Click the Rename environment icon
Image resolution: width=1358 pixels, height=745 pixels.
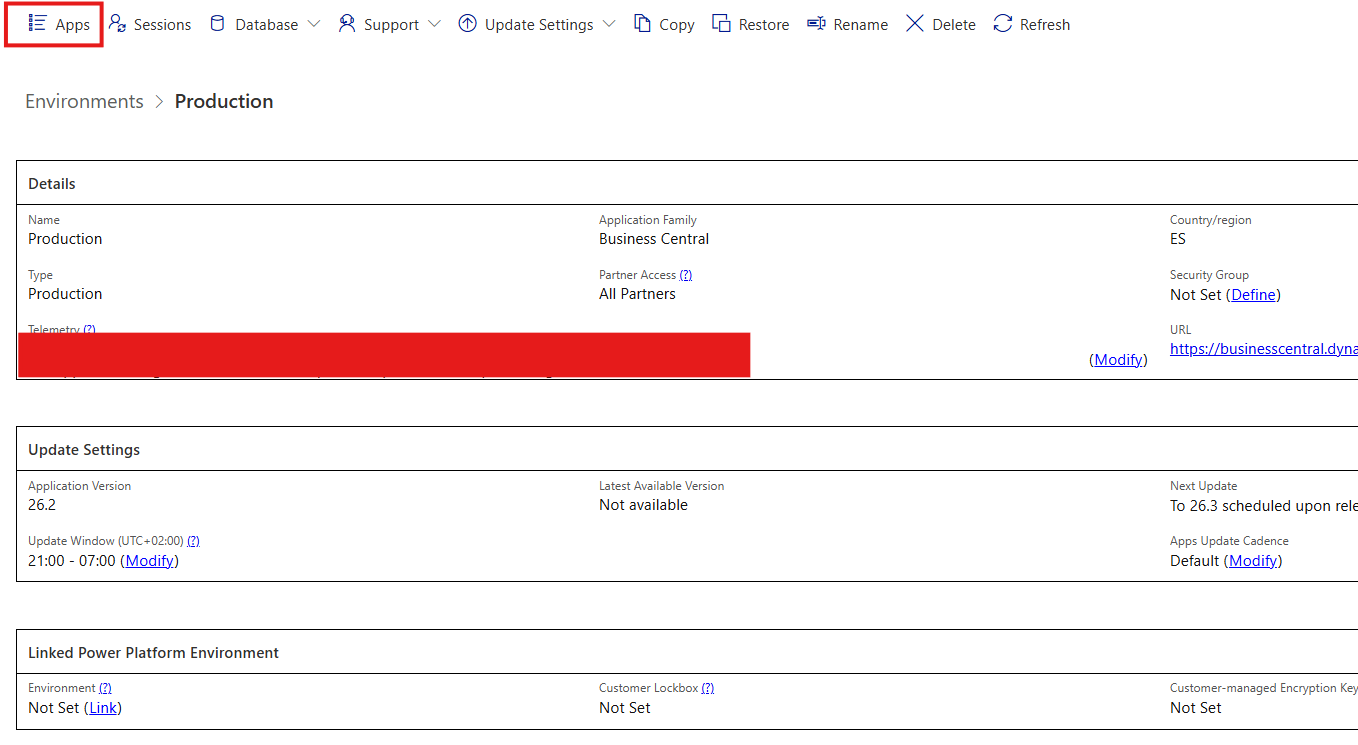(x=816, y=23)
